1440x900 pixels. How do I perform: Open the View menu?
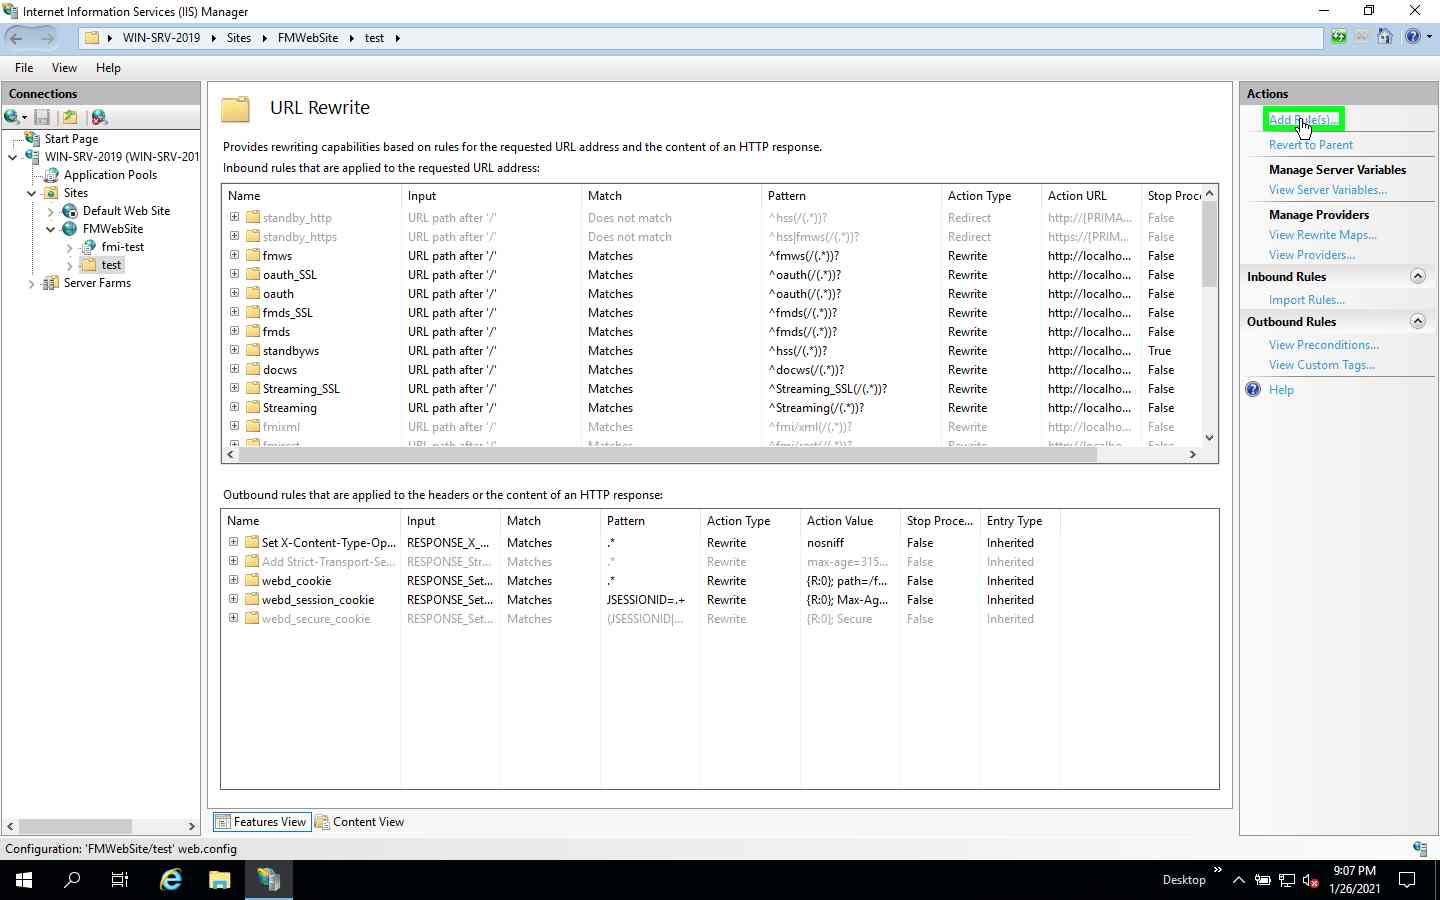pos(64,68)
